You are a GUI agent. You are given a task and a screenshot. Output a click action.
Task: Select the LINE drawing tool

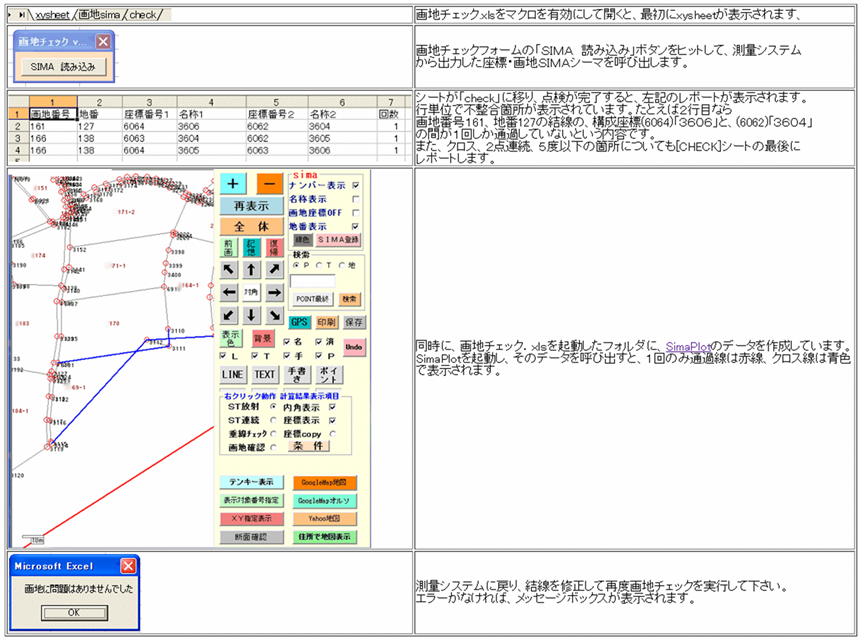click(x=232, y=375)
